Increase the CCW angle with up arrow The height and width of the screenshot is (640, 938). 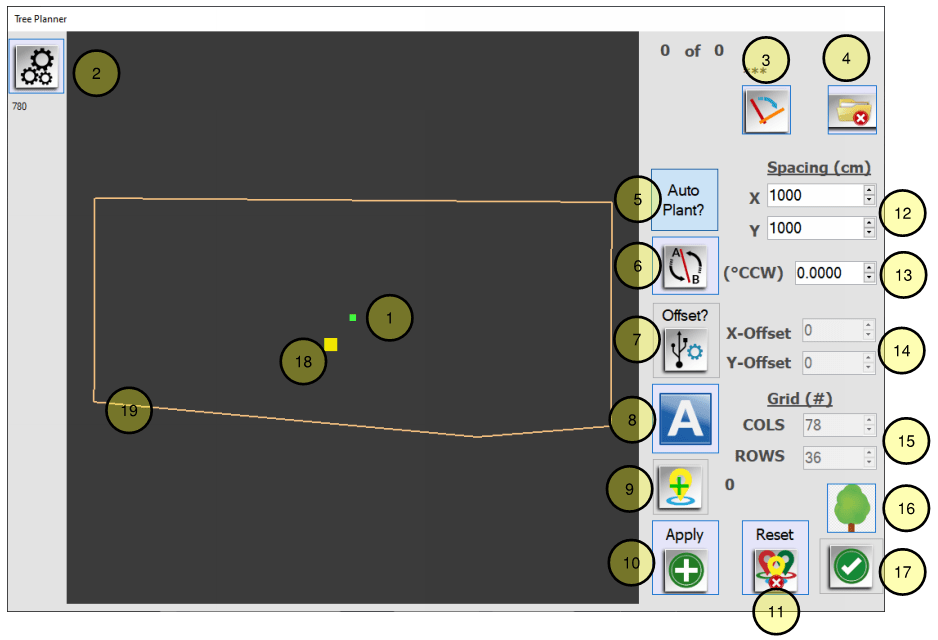tap(869, 267)
